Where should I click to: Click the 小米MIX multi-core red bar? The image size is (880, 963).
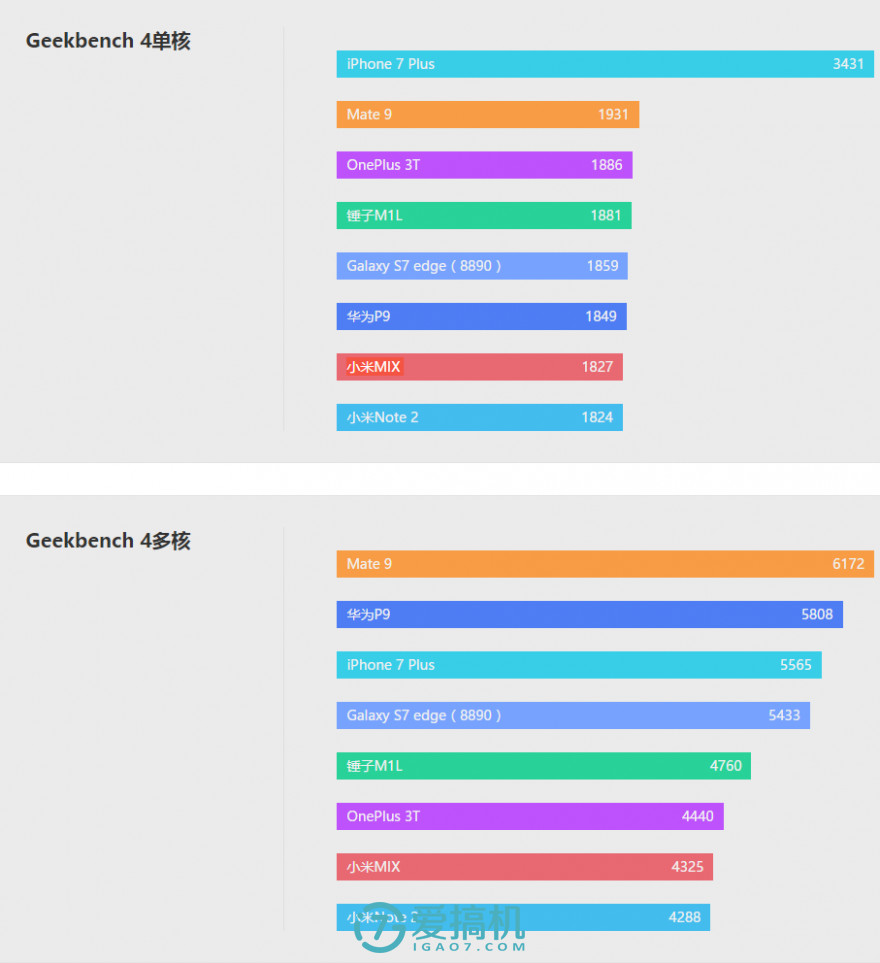pos(524,867)
